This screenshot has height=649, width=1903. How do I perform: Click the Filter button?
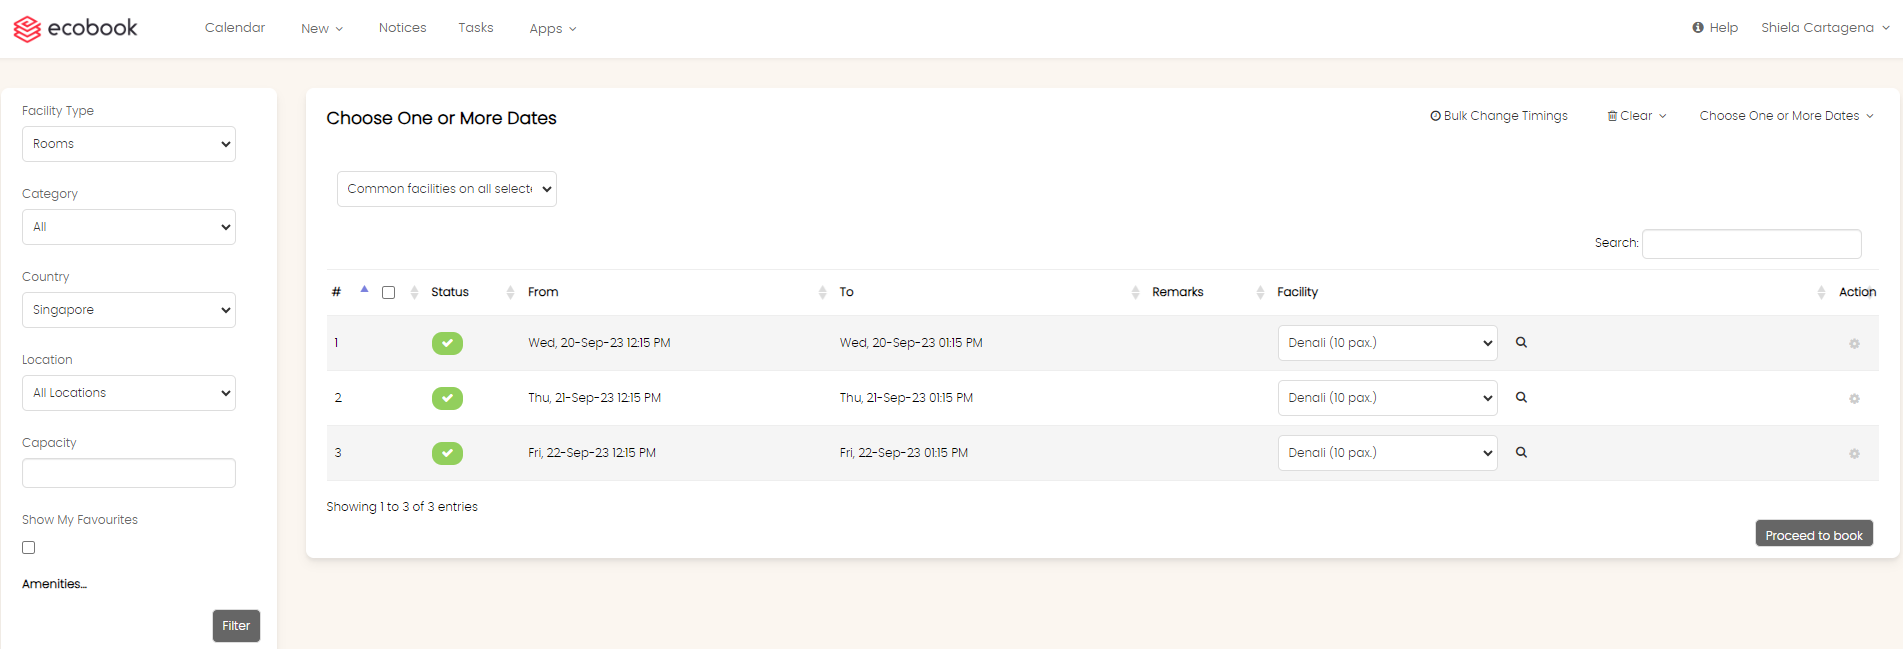pos(236,626)
